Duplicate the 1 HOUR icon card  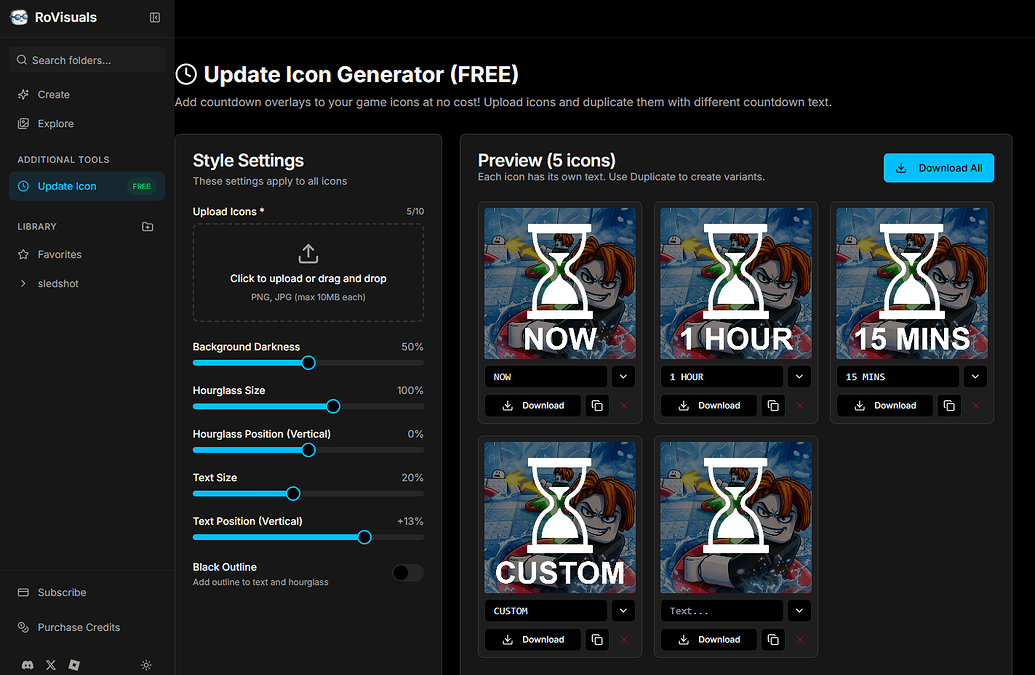tap(773, 406)
